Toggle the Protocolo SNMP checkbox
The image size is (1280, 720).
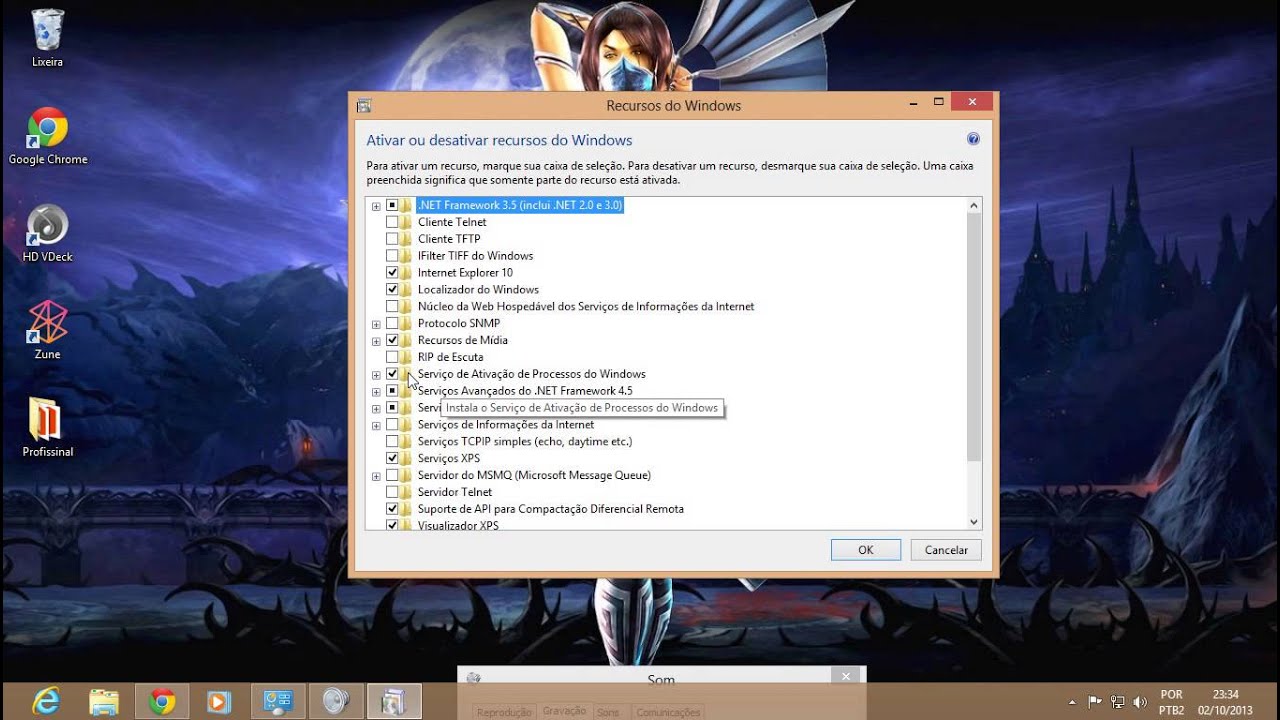pos(392,323)
